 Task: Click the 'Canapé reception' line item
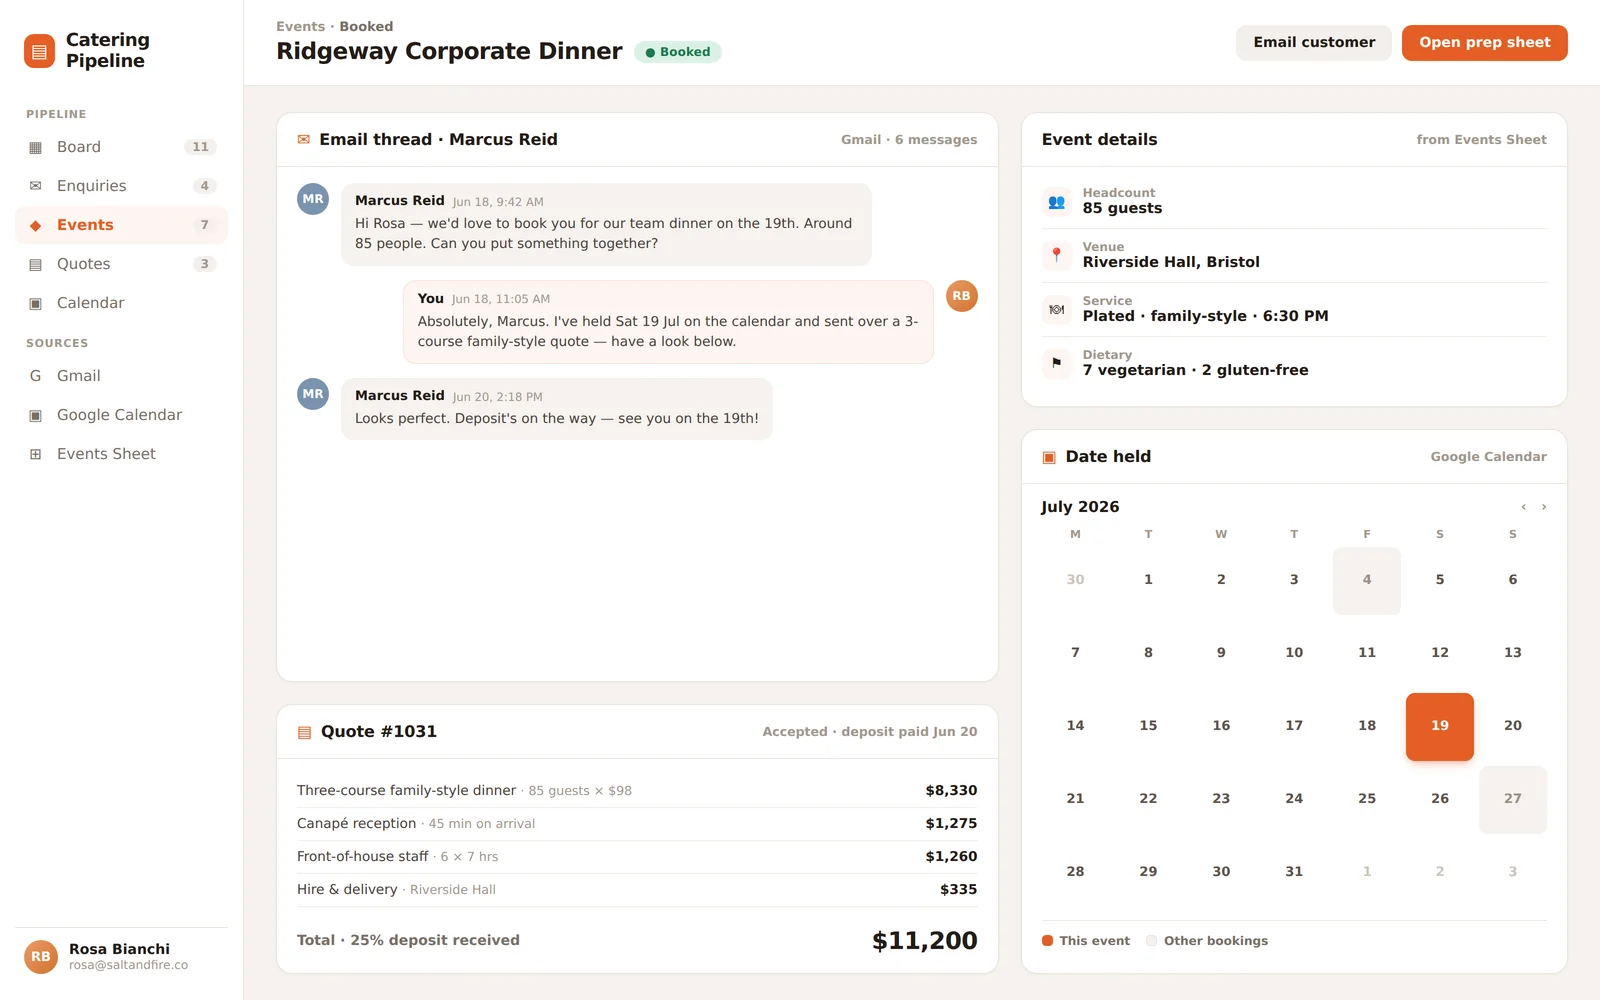point(637,824)
